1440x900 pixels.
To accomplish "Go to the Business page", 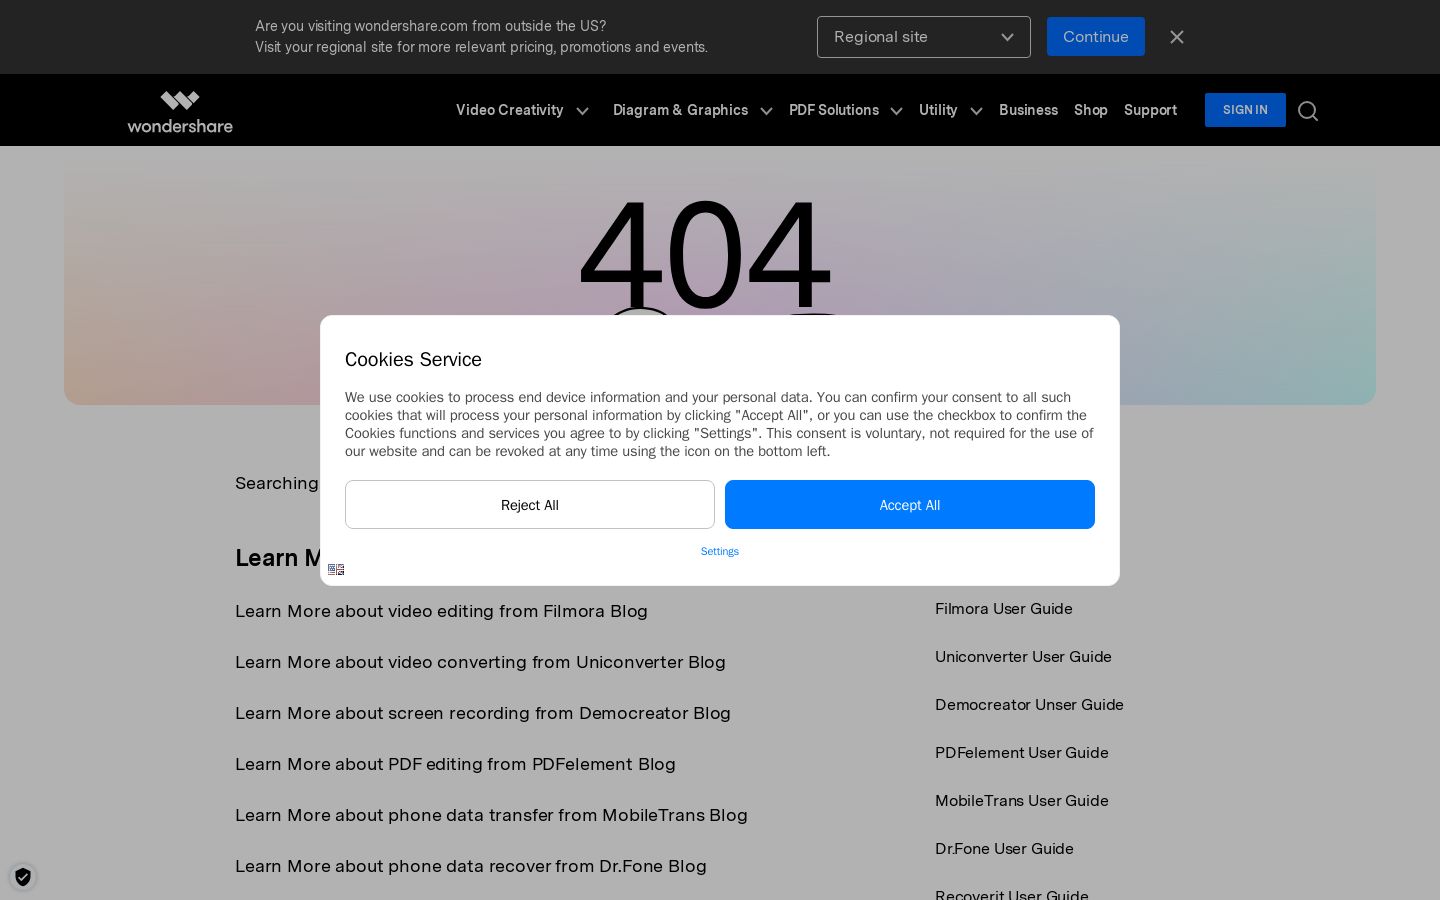I will coord(1028,110).
